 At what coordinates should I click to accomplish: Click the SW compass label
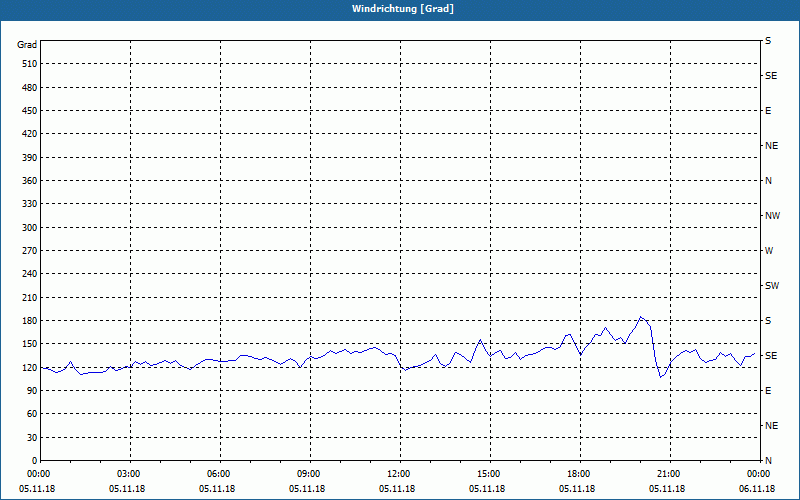coord(772,286)
